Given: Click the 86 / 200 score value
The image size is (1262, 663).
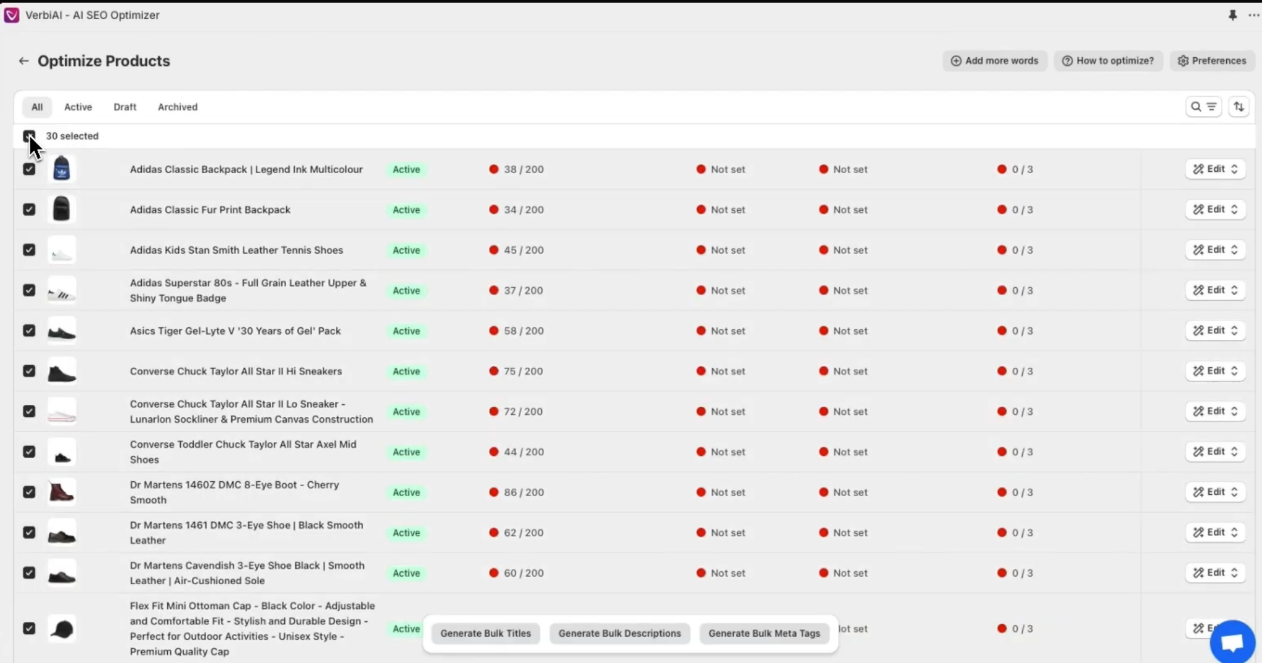Looking at the screenshot, I should [x=524, y=492].
